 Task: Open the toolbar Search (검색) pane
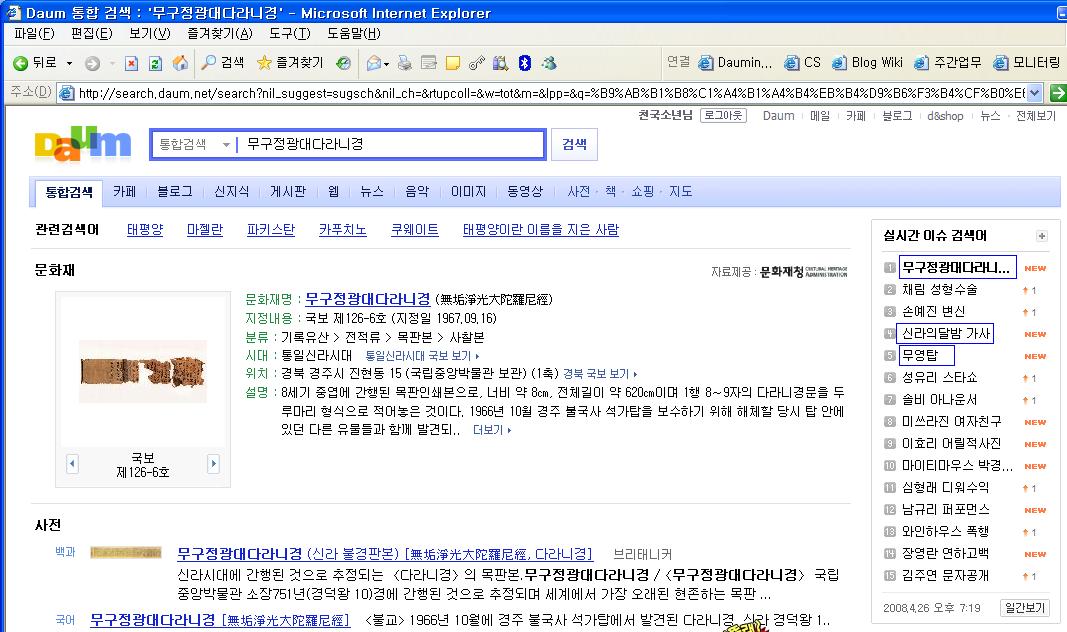point(223,63)
